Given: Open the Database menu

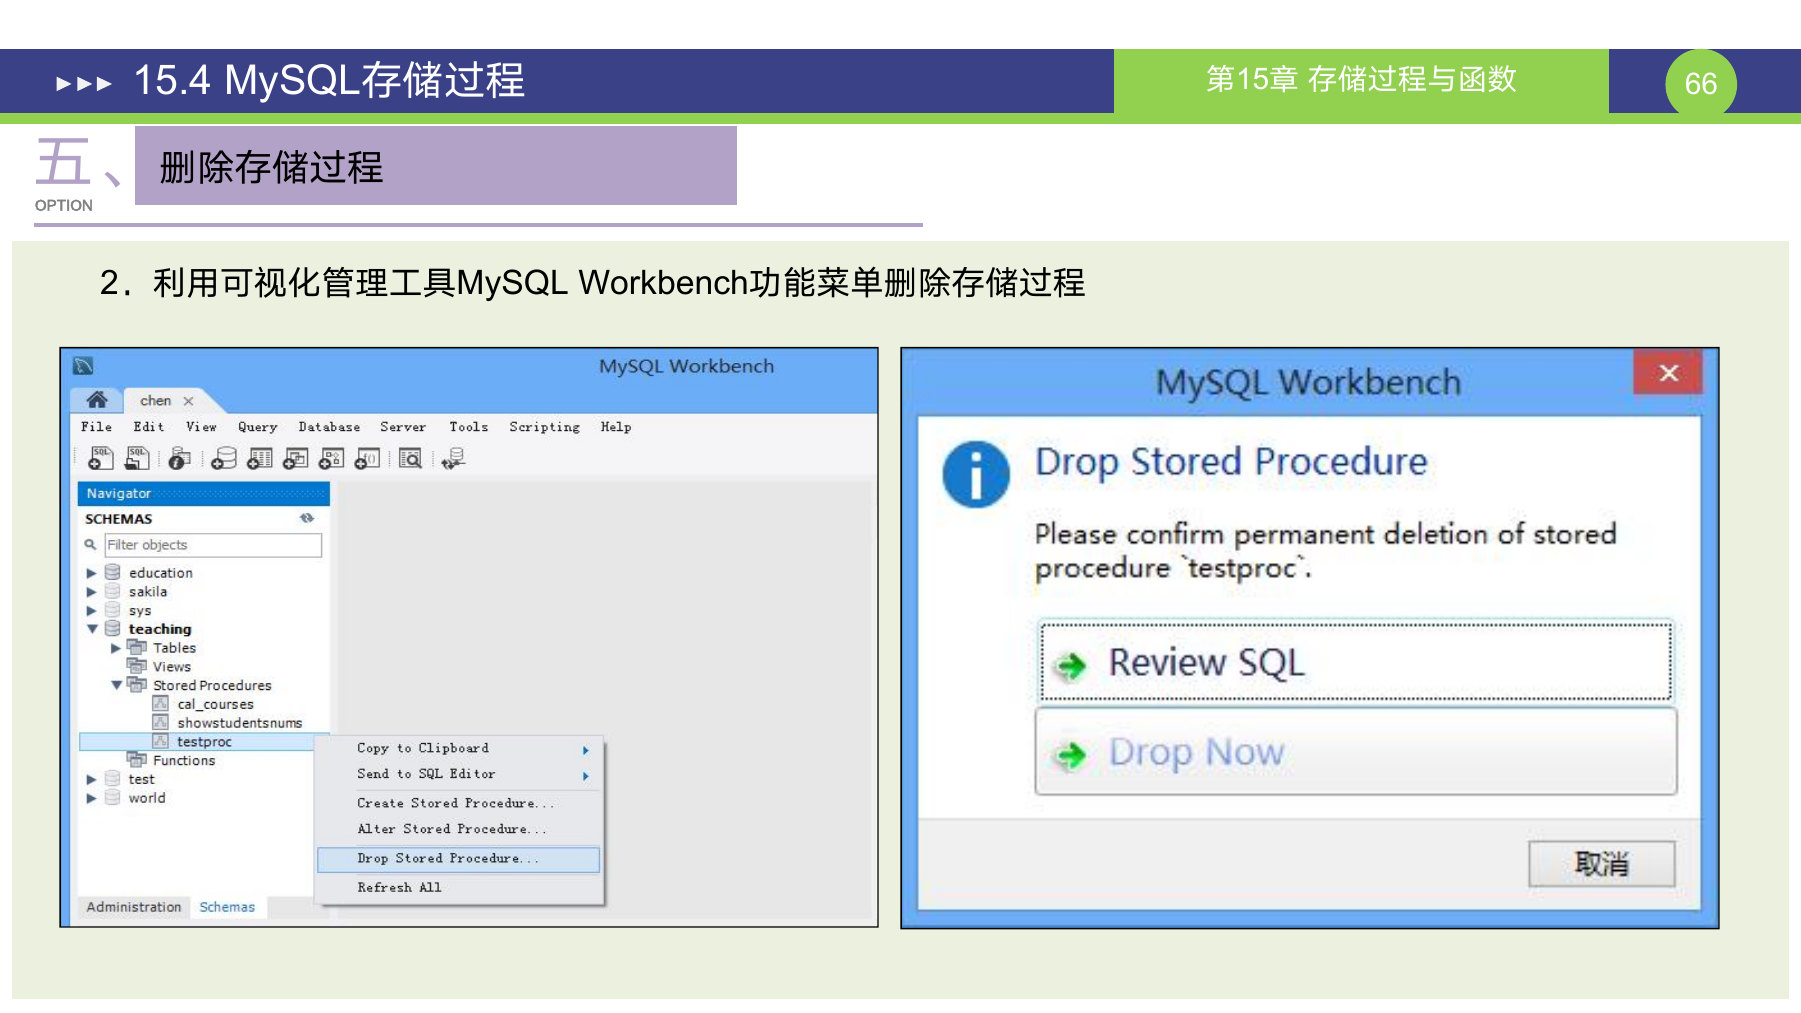Looking at the screenshot, I should (329, 427).
